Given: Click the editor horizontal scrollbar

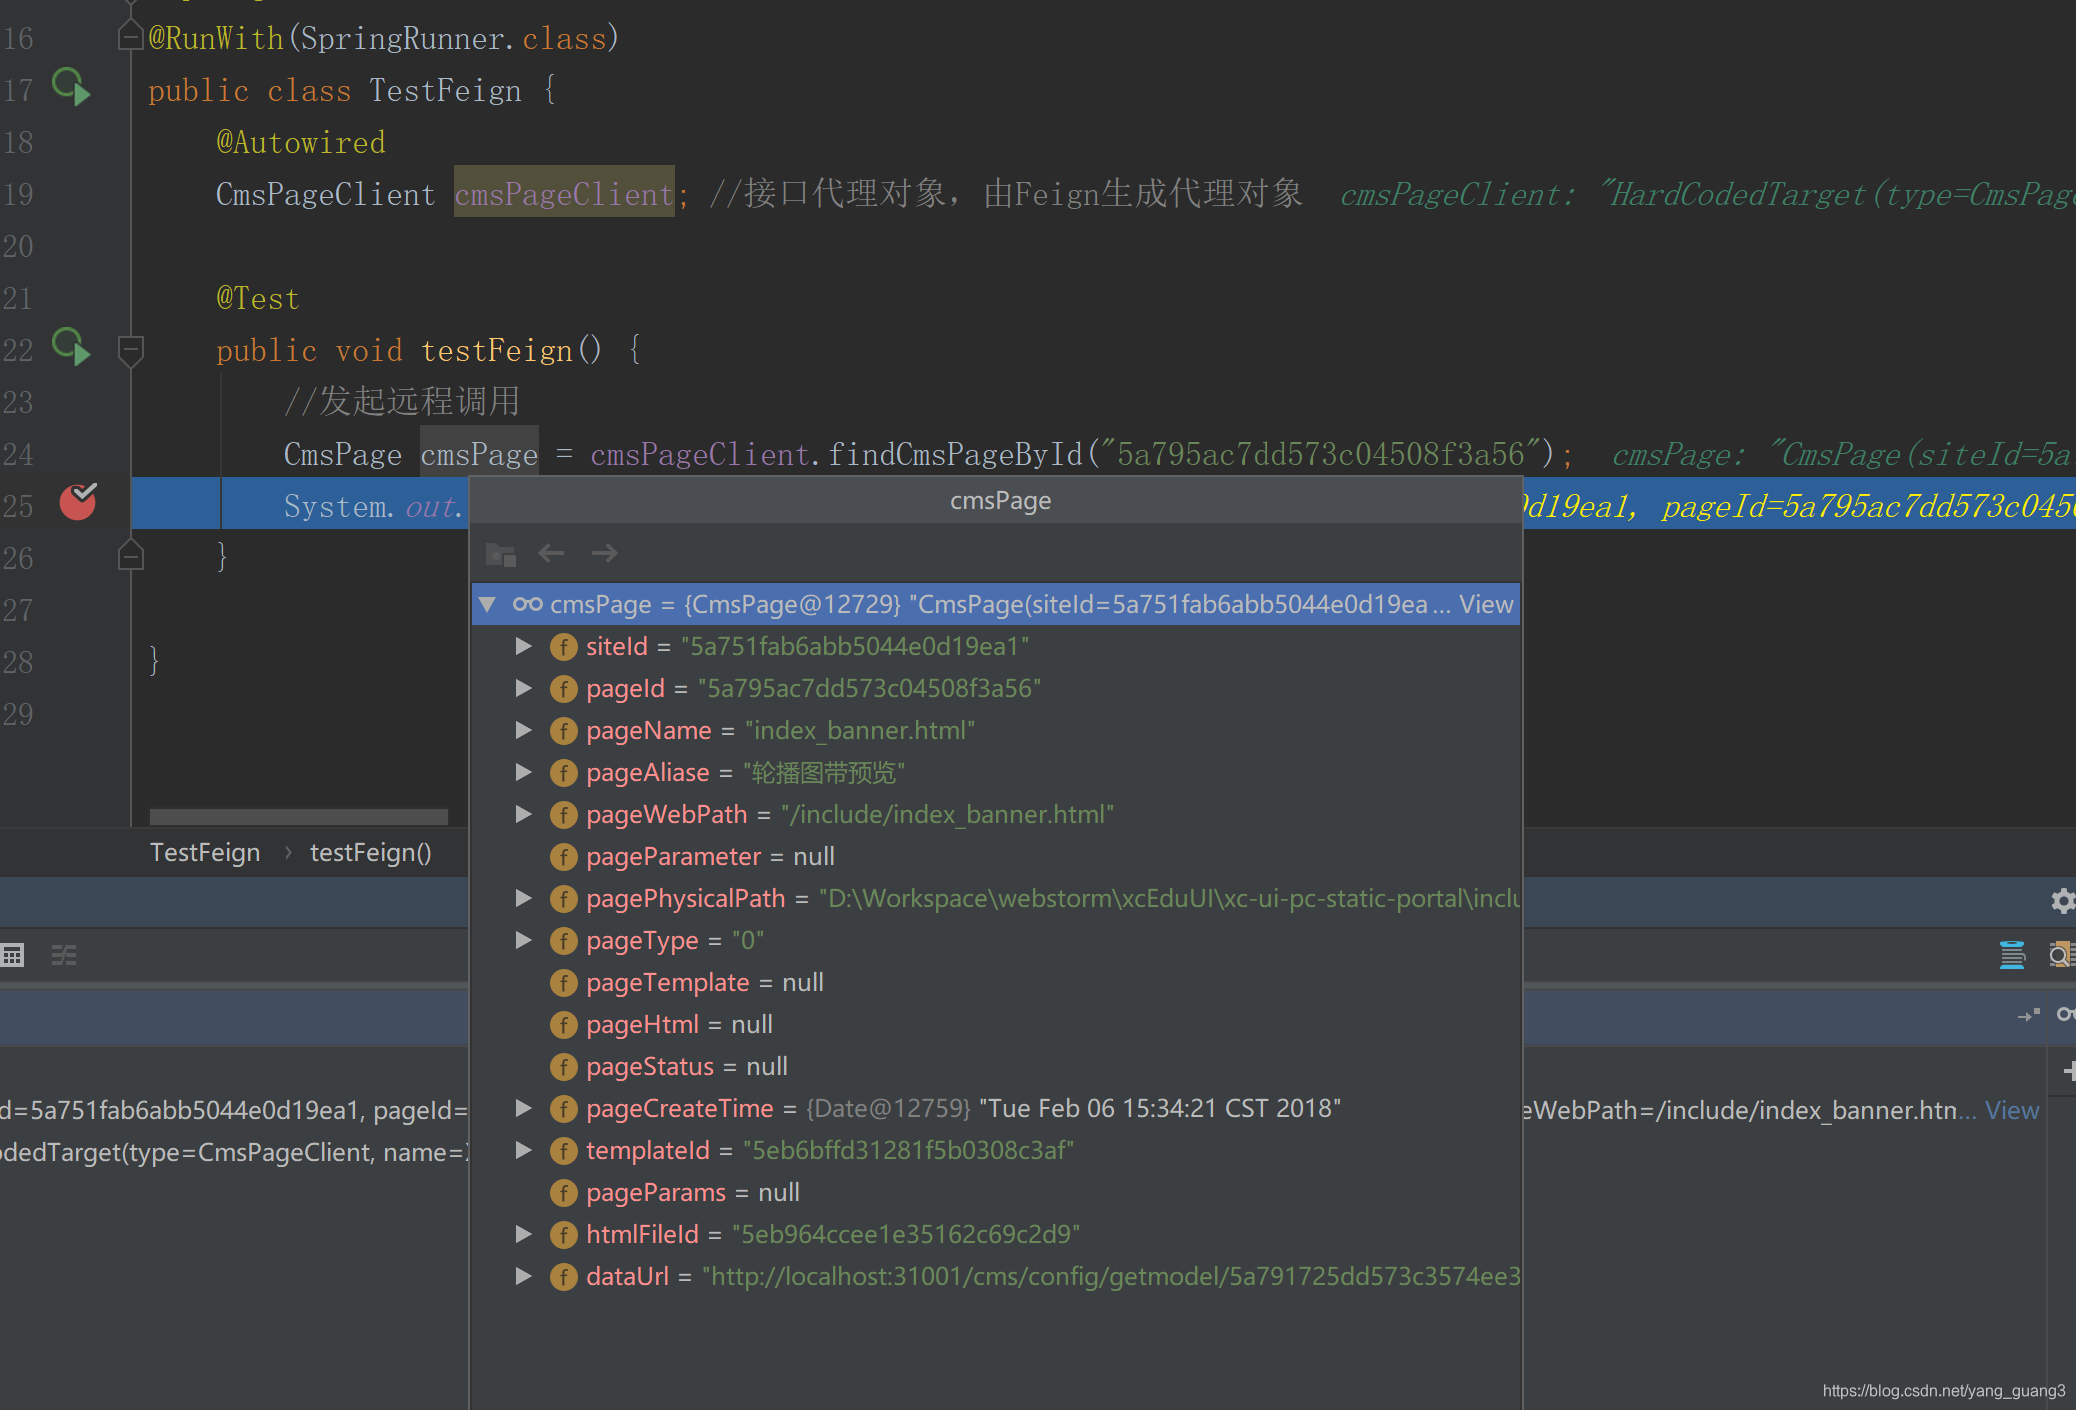Looking at the screenshot, I should tap(298, 816).
